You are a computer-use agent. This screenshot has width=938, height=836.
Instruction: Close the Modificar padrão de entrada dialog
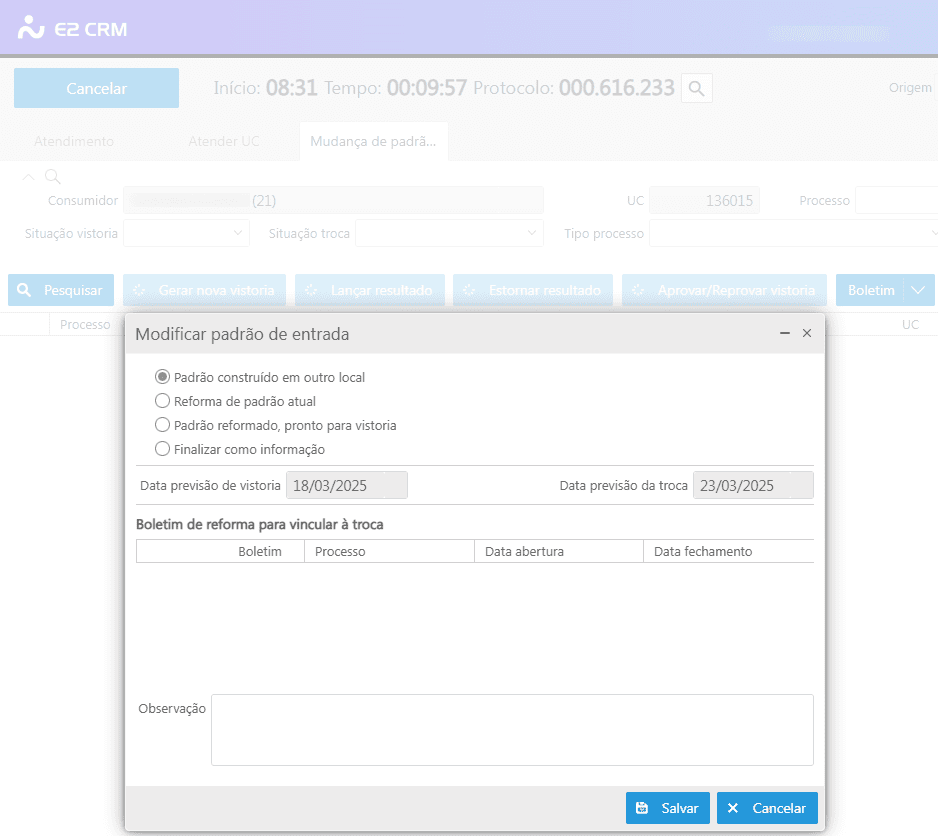coord(807,333)
